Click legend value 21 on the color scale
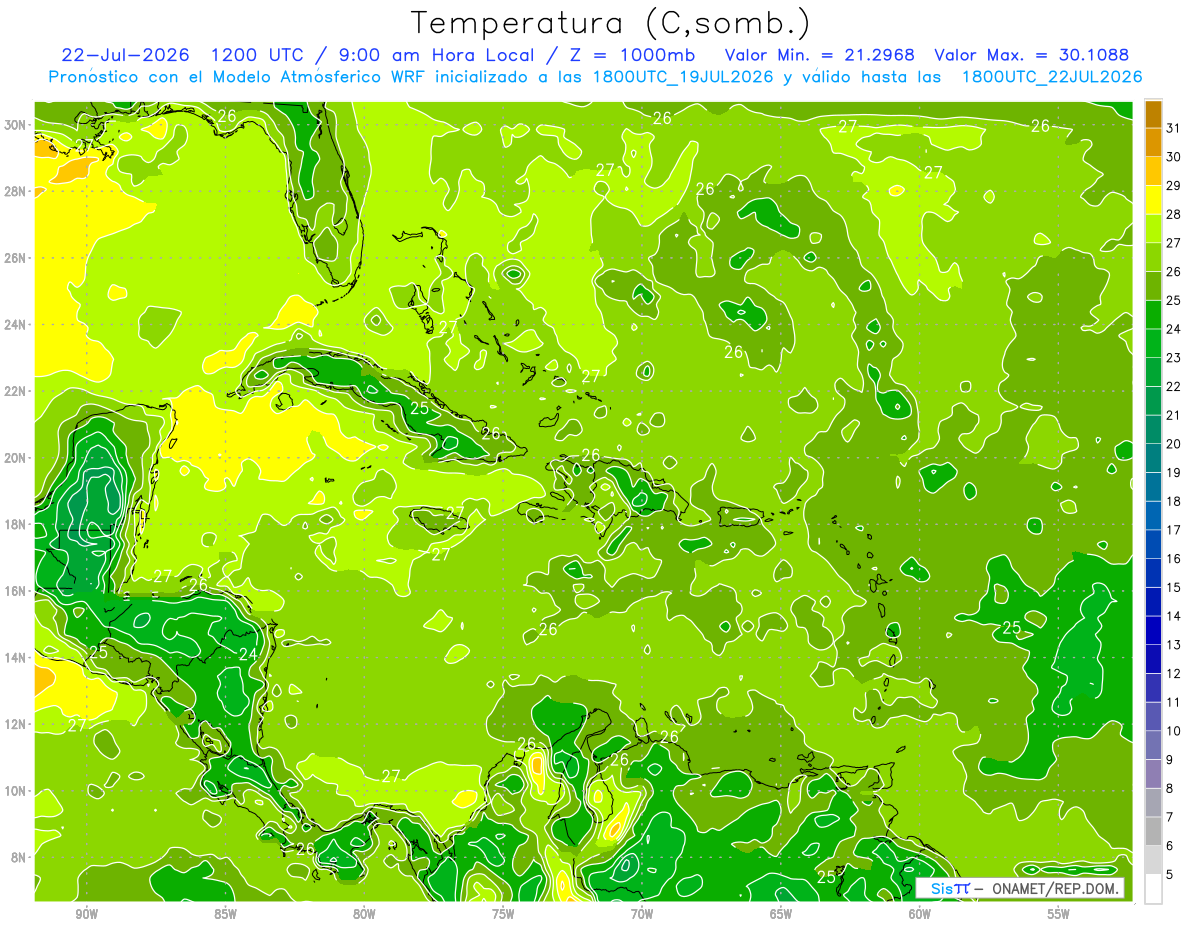Viewport: 1200px width, 927px height. pos(1174,415)
